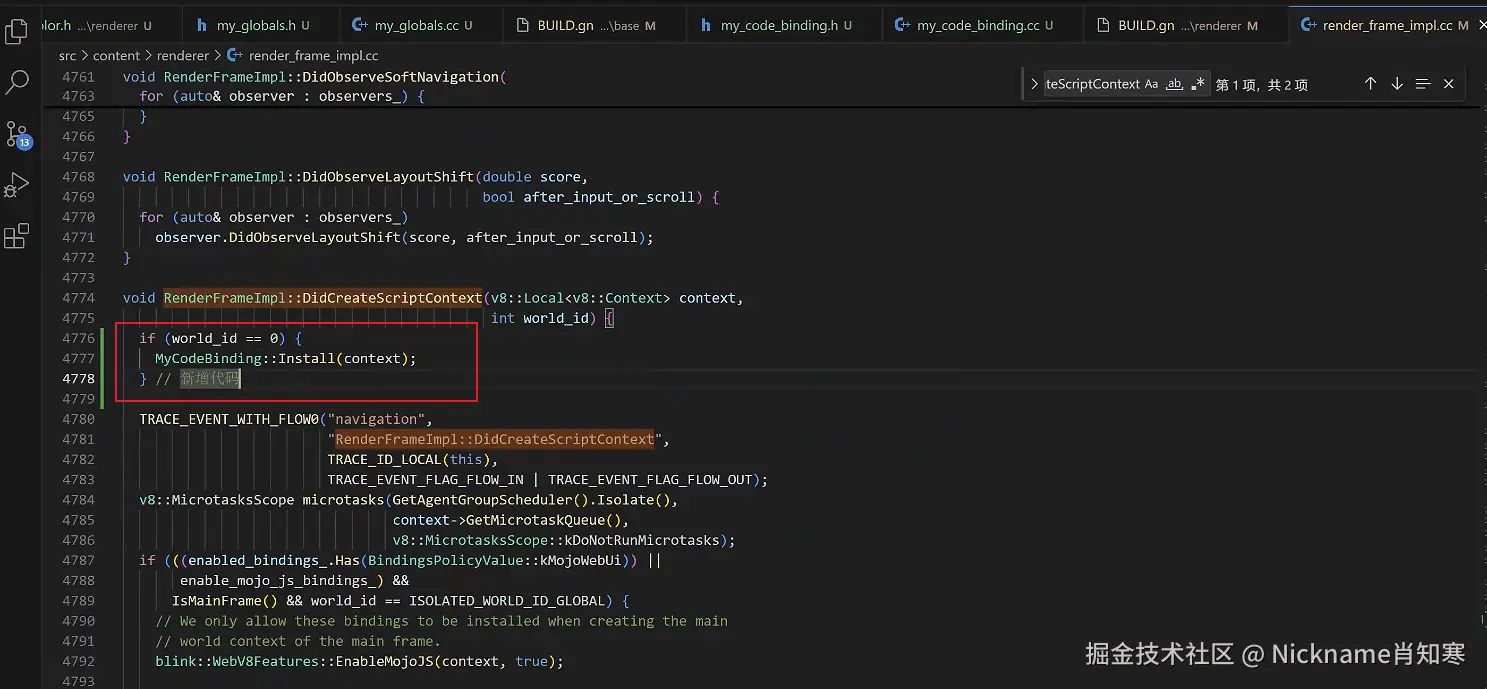Click MyCodeBinding::Install(context) code line
Viewport: 1487px width, 689px height.
(285, 358)
